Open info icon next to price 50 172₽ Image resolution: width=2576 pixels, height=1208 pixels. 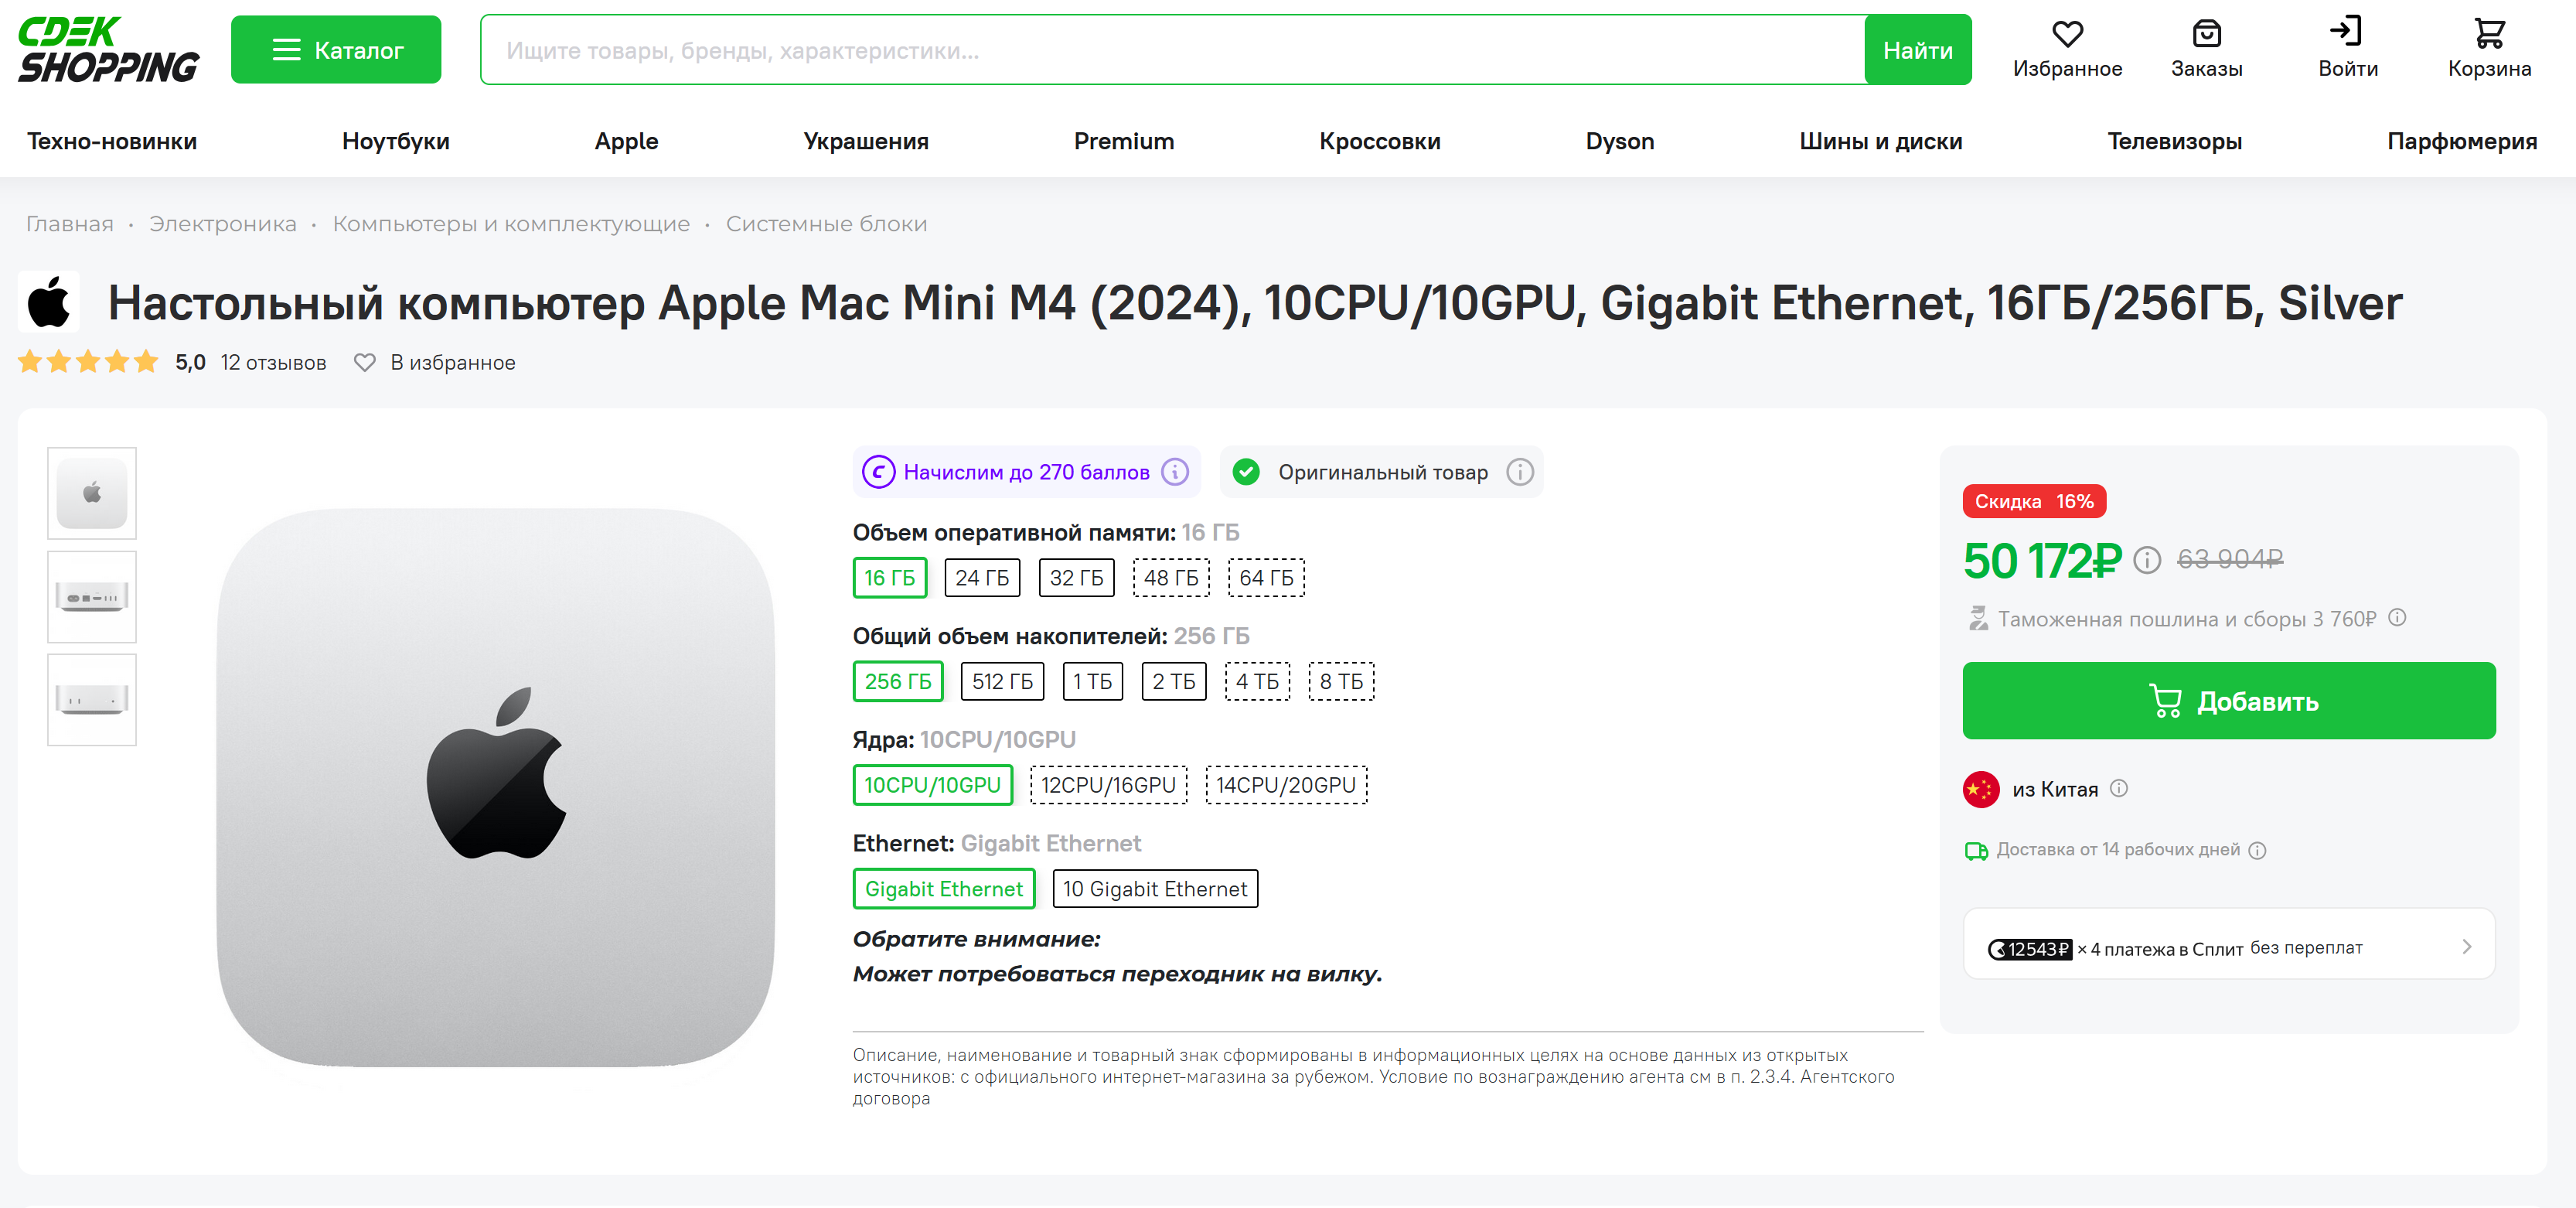[2147, 560]
